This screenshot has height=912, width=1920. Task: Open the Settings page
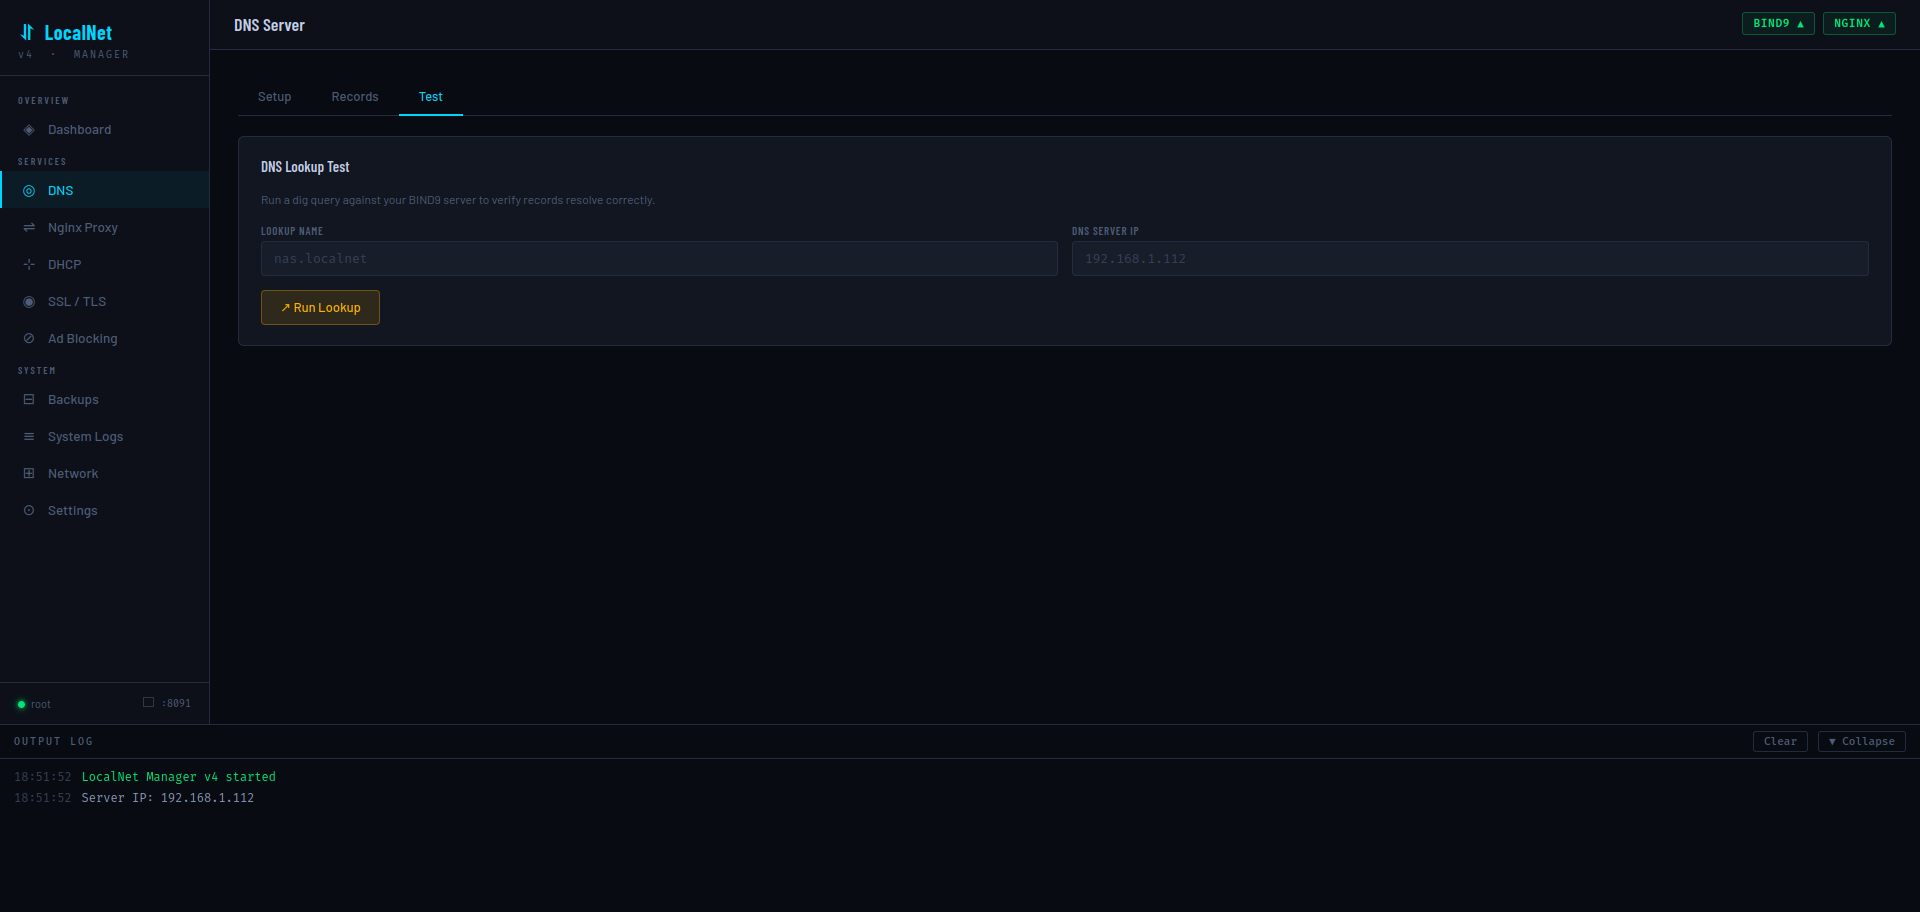(104, 511)
